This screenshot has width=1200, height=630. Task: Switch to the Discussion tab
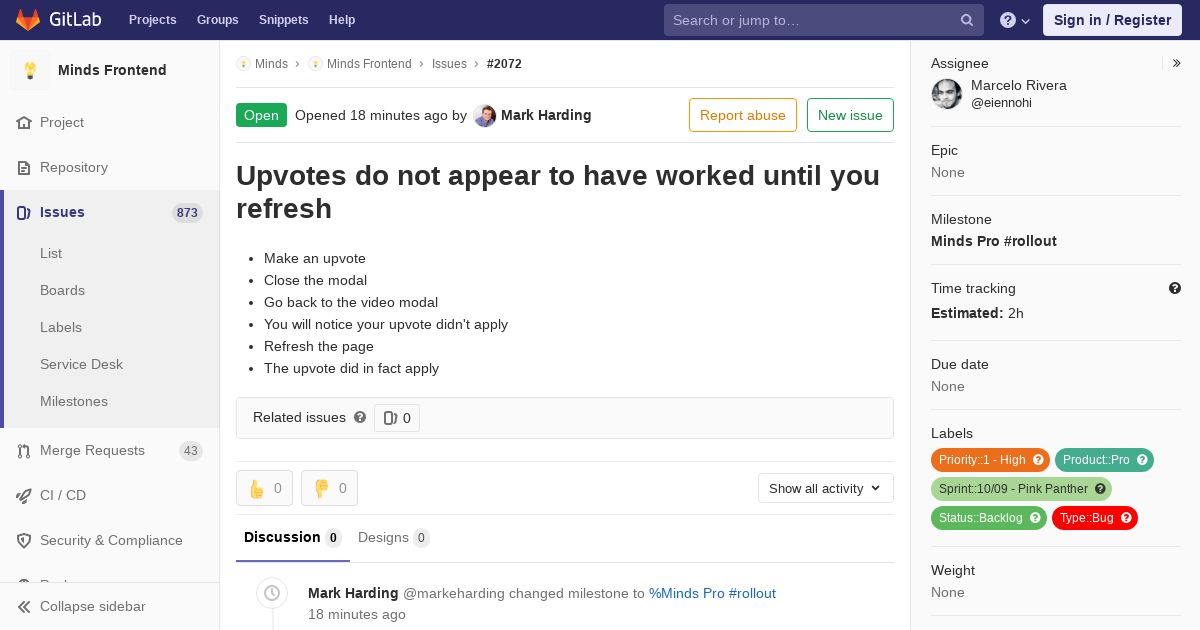tap(293, 538)
